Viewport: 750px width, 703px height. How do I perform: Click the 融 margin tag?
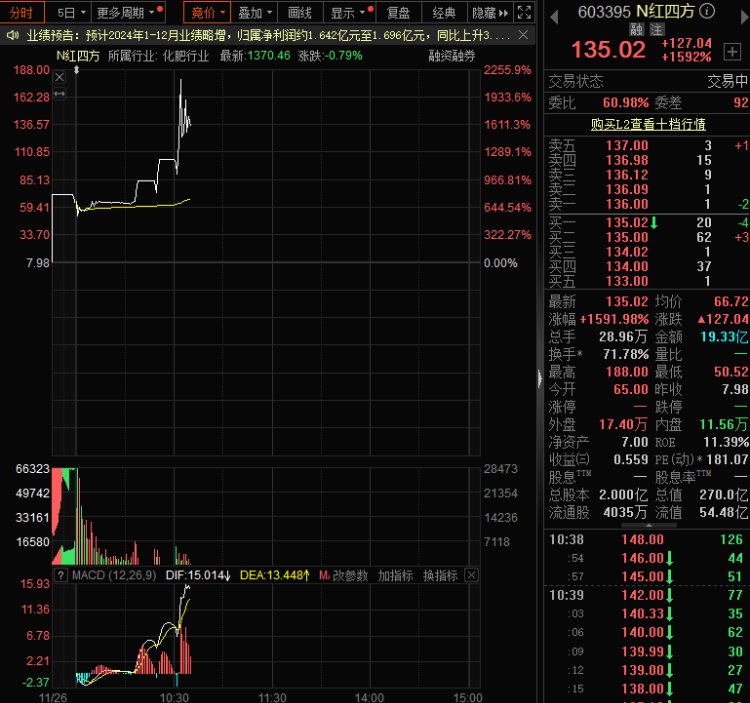click(636, 30)
